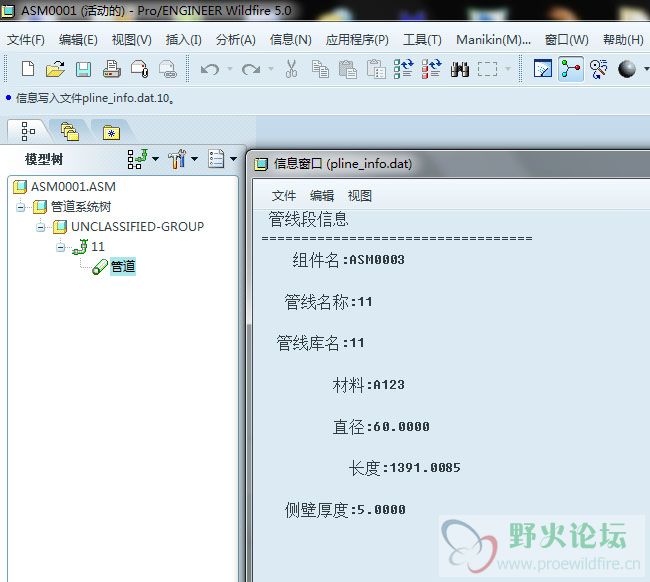This screenshot has height=582, width=650.
Task: Click the 直径:60.0000 value
Action: (401, 427)
